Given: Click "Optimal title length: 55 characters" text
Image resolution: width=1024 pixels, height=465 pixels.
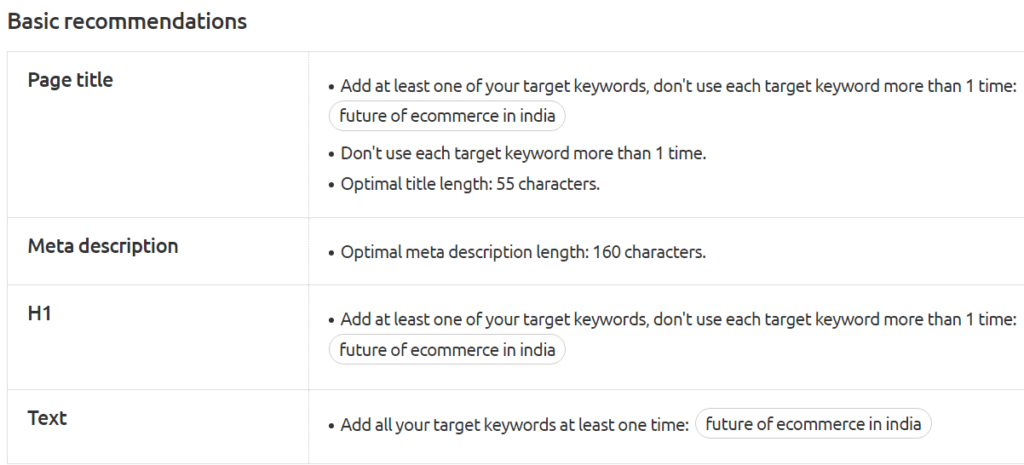Looking at the screenshot, I should (x=470, y=185).
